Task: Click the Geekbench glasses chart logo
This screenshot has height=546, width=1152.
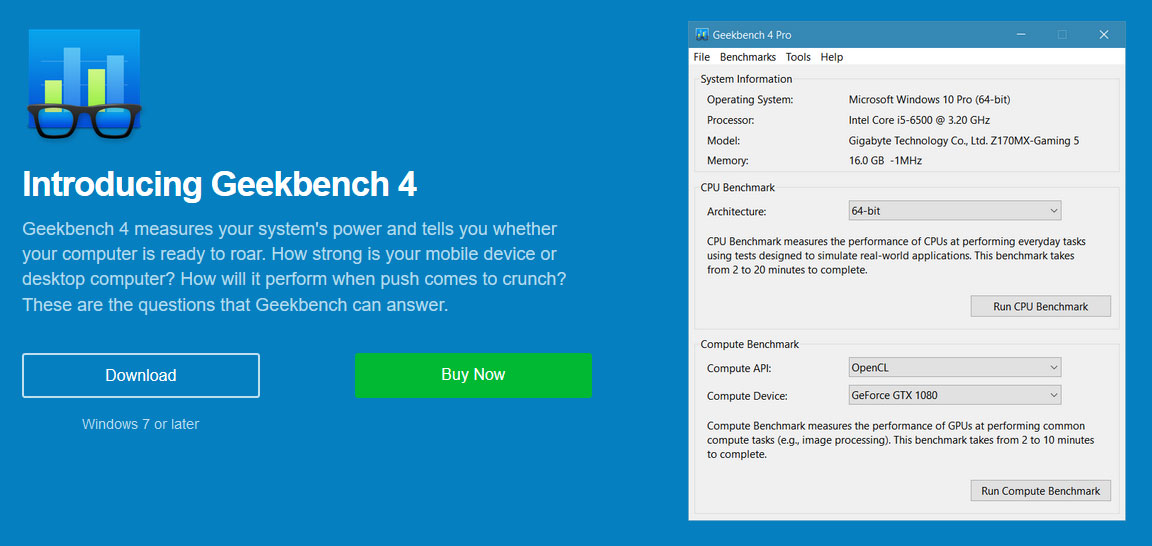Action: [84, 84]
